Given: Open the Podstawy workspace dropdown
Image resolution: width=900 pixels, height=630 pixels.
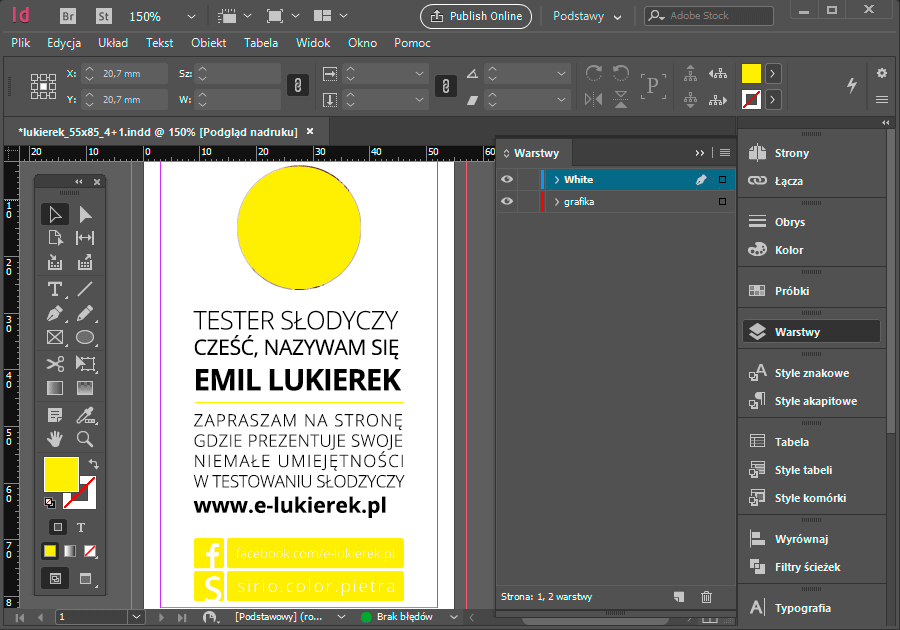Looking at the screenshot, I should (589, 16).
